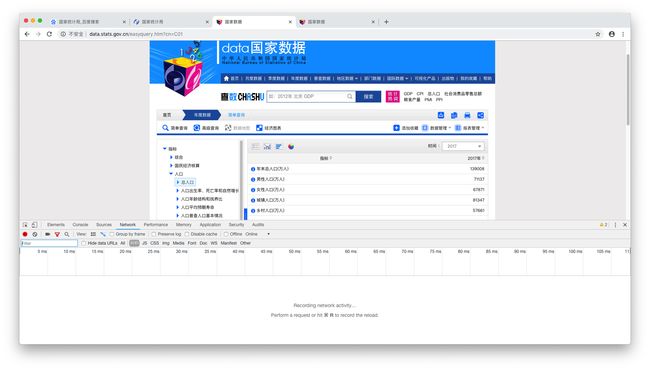Enable the Group by frame checkbox
Viewport: 650px width, 370px height.
point(112,234)
